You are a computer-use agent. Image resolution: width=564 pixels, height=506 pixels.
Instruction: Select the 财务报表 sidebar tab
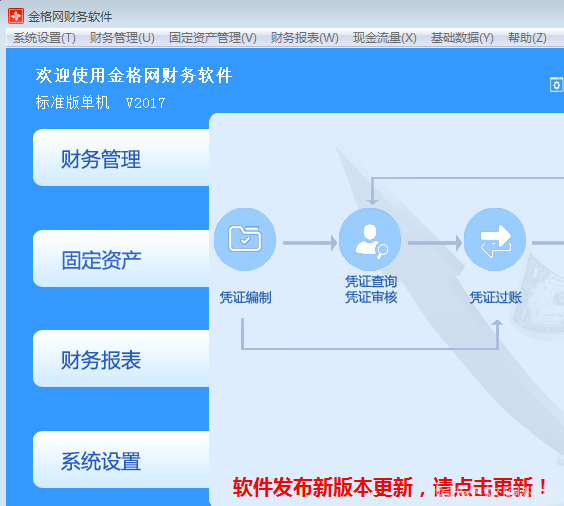tap(121, 359)
